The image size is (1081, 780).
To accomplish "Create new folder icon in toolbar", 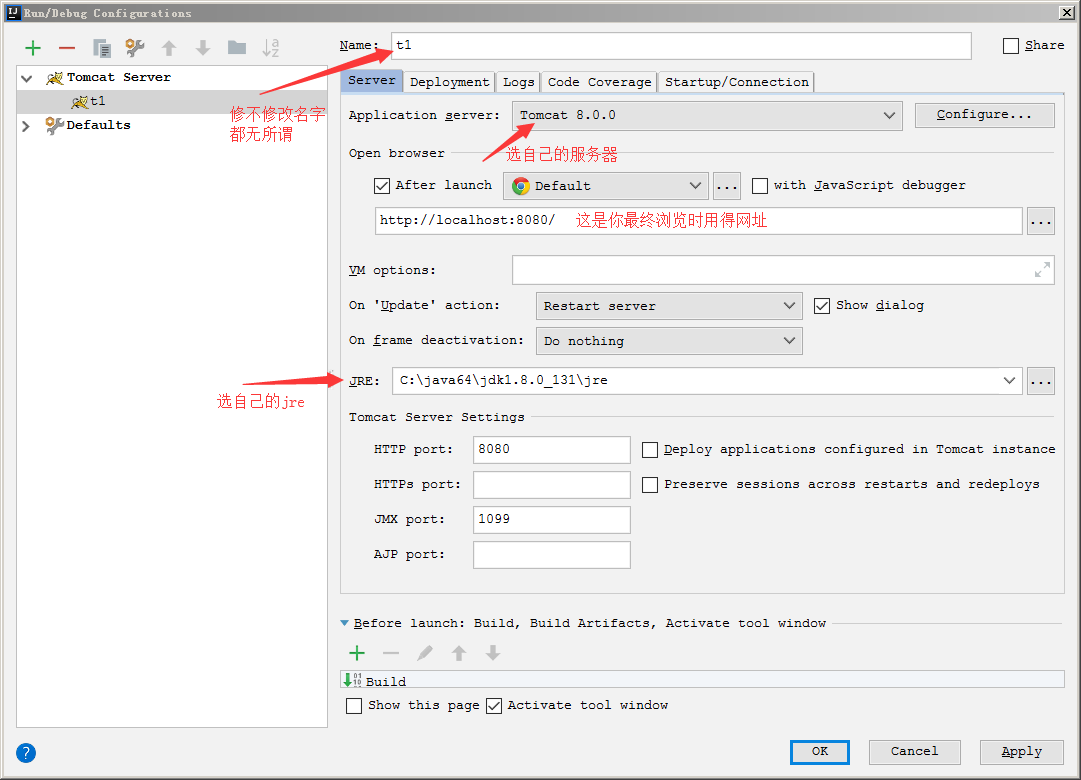I will pyautogui.click(x=236, y=47).
